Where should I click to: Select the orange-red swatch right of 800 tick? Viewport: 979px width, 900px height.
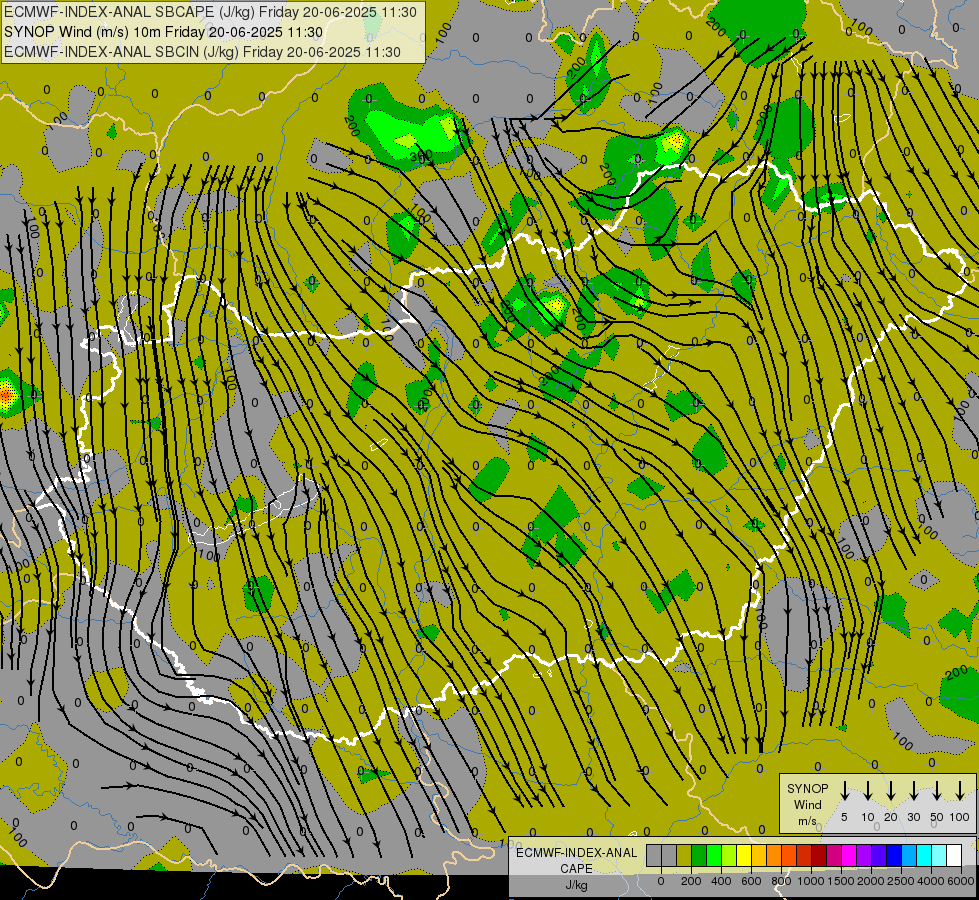coord(789,856)
